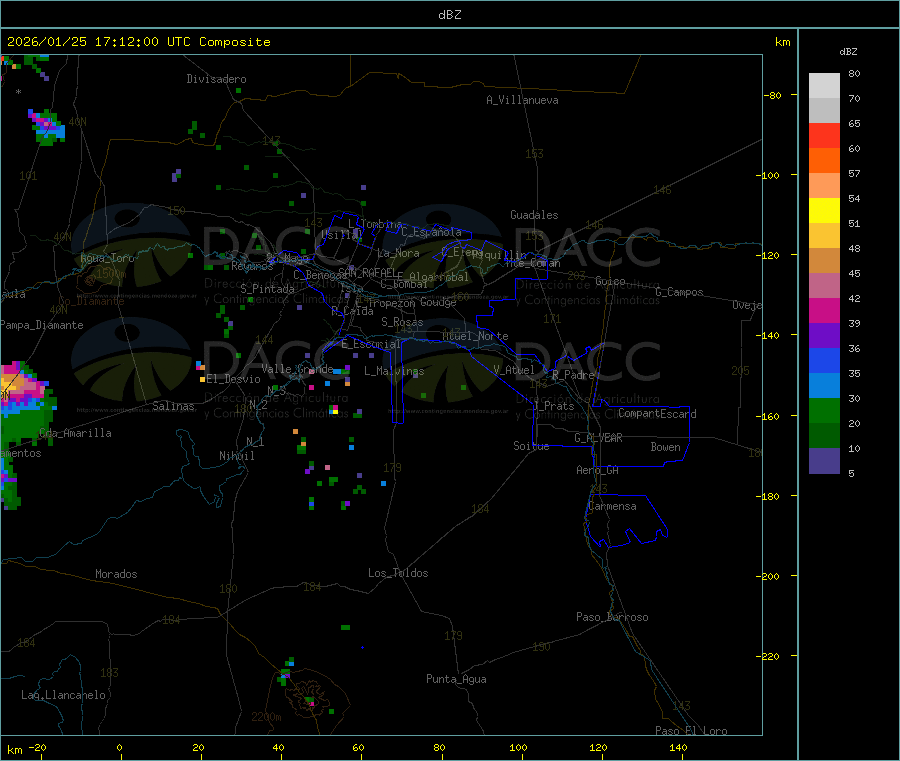Screen dimensions: 900x761
Task: Select the top light gray legend swatch
Action: click(824, 85)
